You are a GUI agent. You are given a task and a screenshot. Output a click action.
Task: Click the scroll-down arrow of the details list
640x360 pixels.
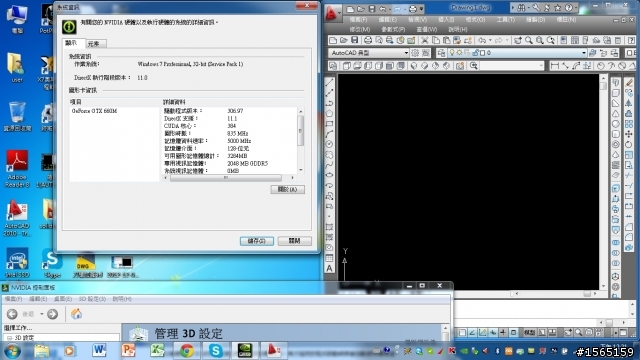[301, 169]
